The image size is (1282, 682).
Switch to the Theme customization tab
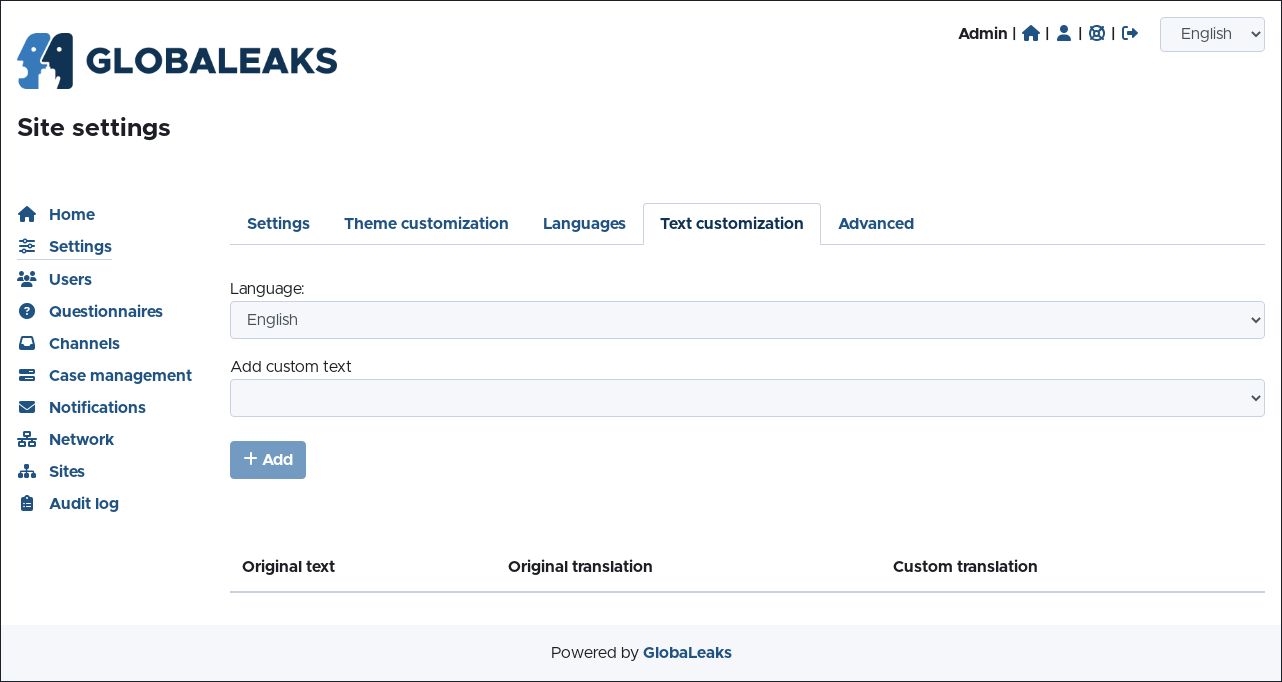tap(426, 224)
